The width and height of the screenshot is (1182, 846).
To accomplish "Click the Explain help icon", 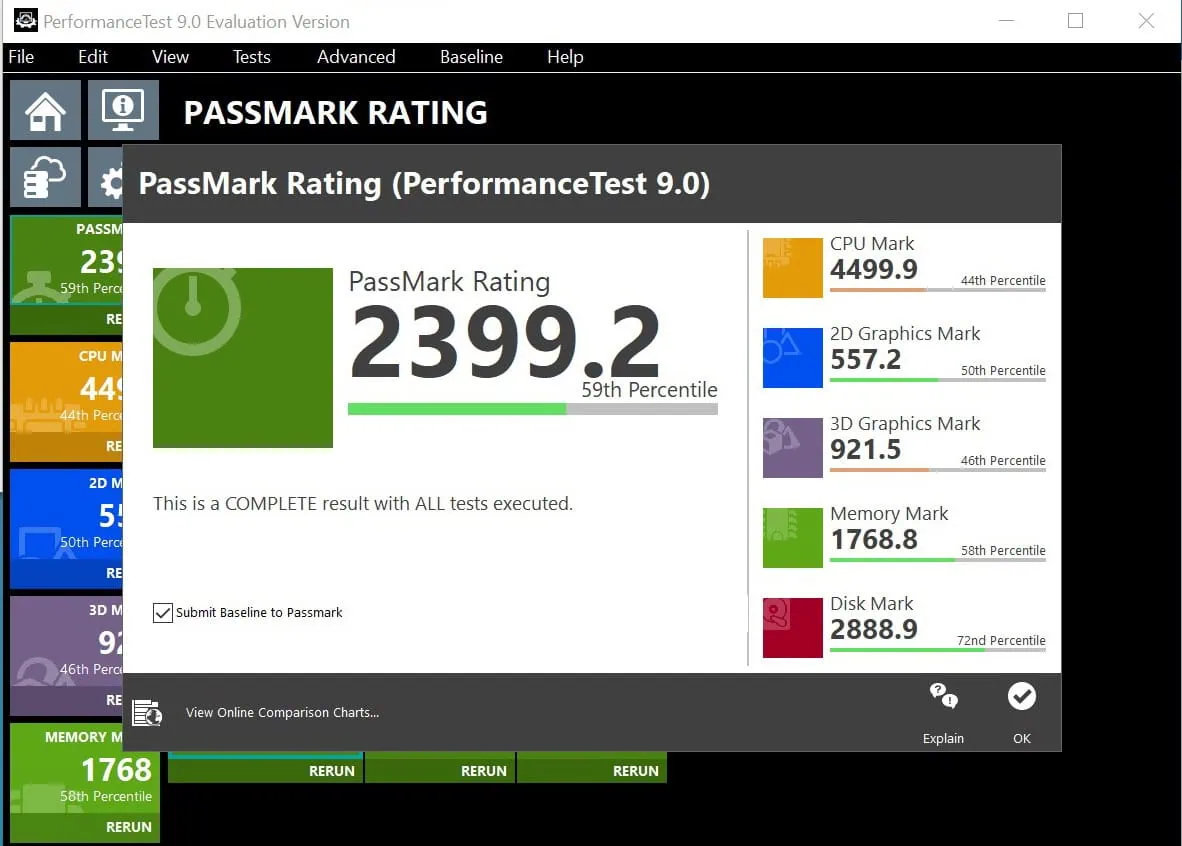I will [x=943, y=697].
